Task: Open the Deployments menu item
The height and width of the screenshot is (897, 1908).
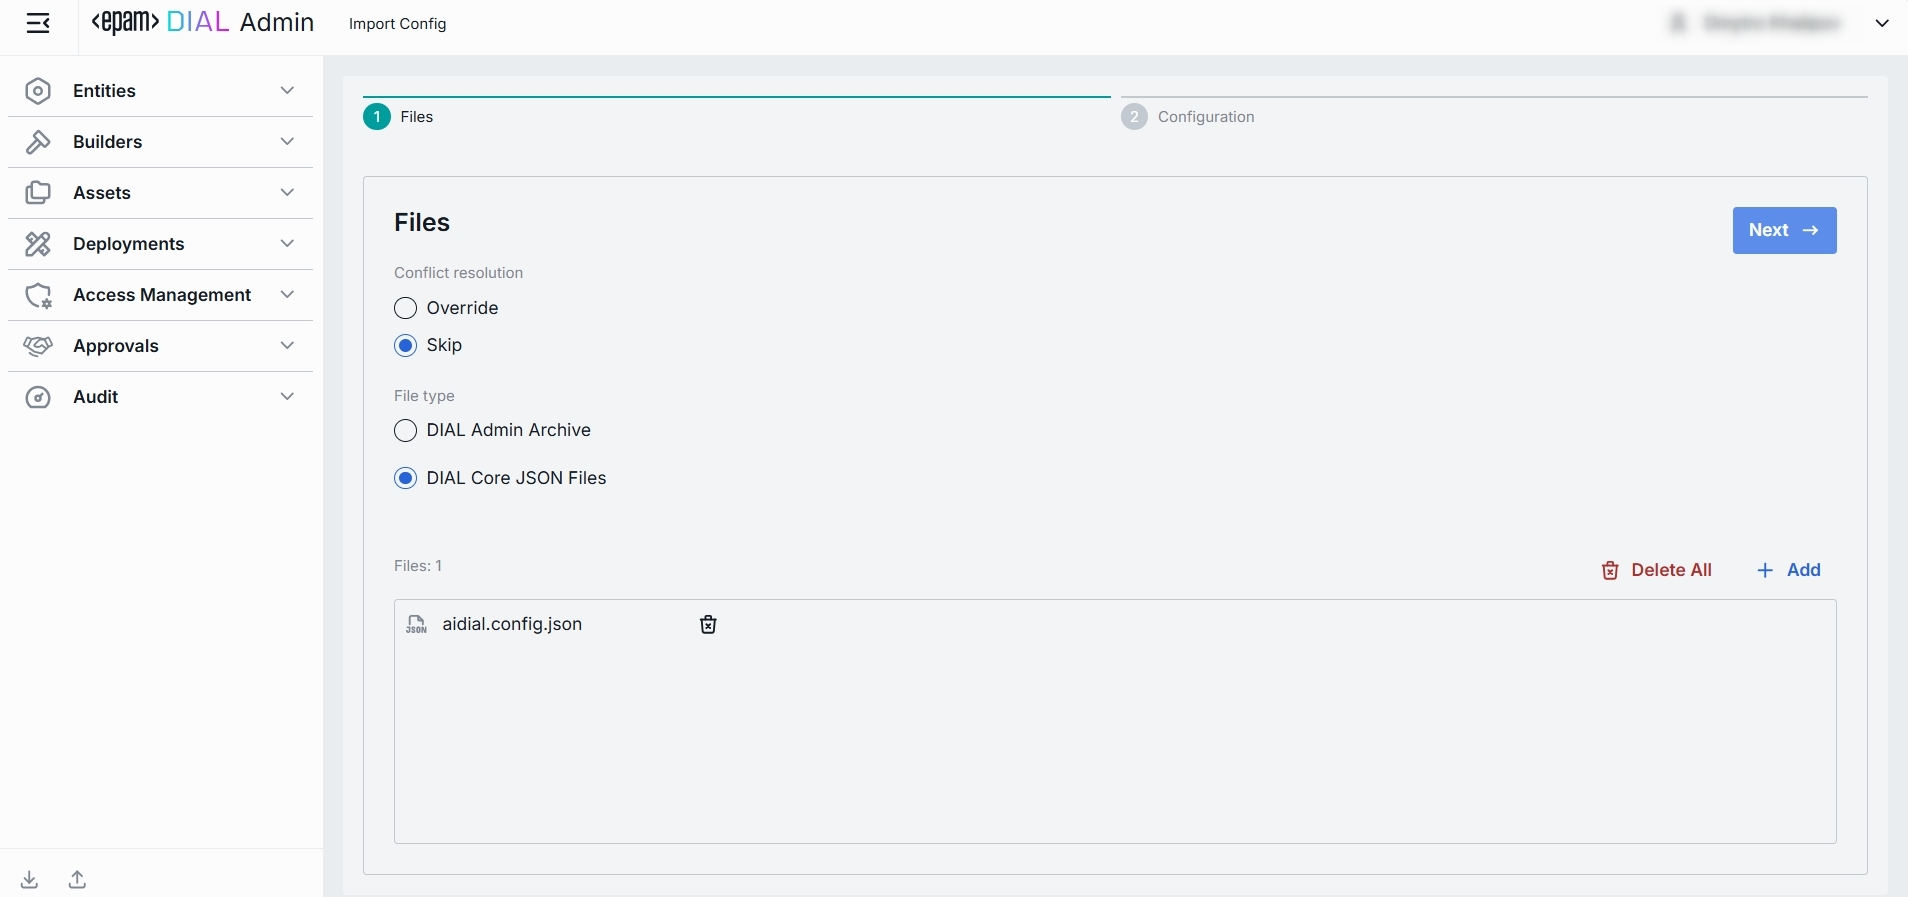Action: point(129,244)
